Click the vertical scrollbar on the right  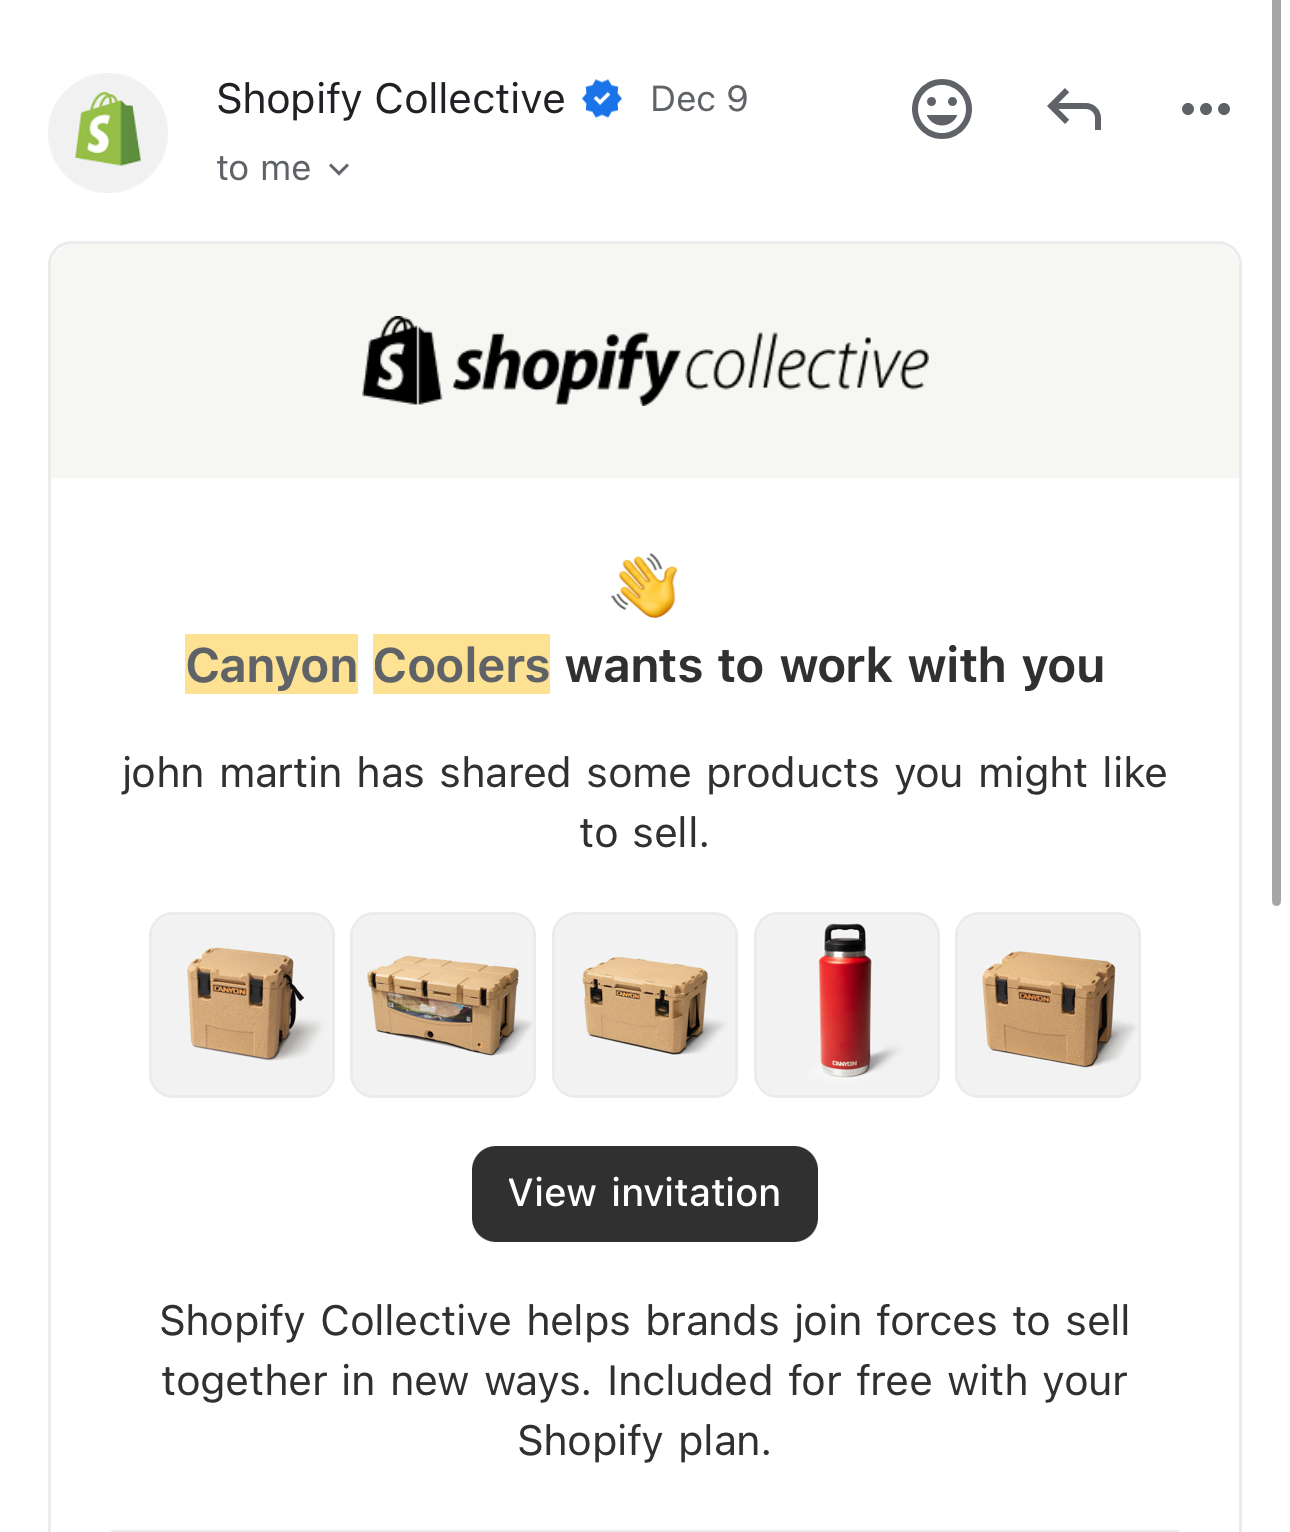pos(1276,450)
